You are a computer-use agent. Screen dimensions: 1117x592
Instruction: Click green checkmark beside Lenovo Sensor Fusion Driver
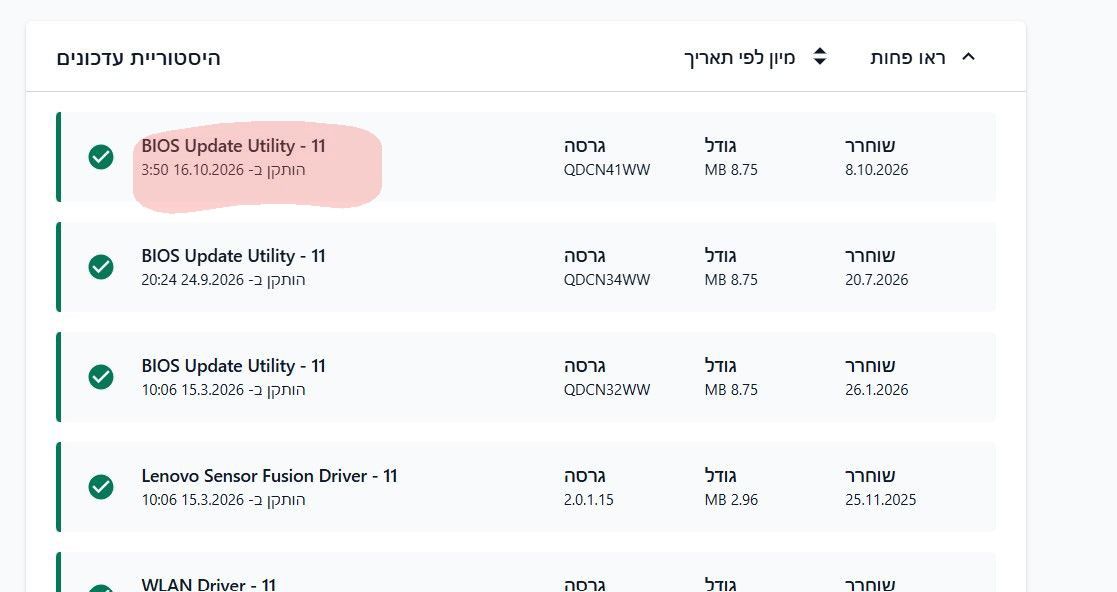point(101,487)
